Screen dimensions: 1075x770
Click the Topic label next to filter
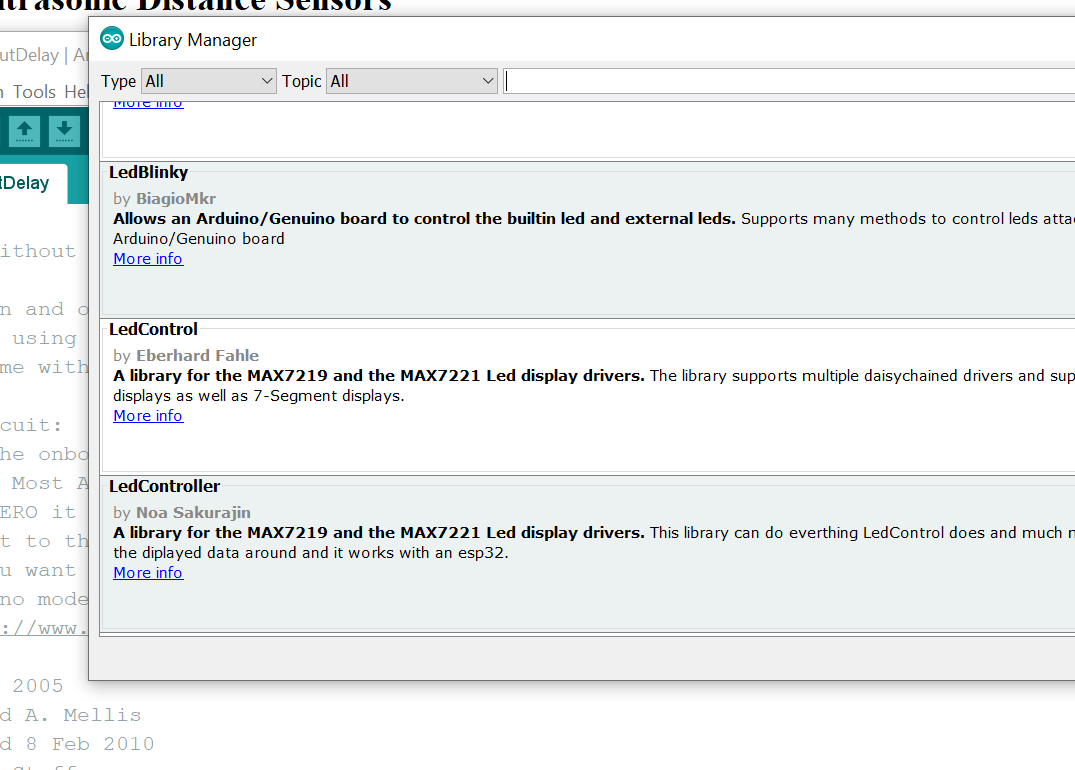tap(302, 82)
